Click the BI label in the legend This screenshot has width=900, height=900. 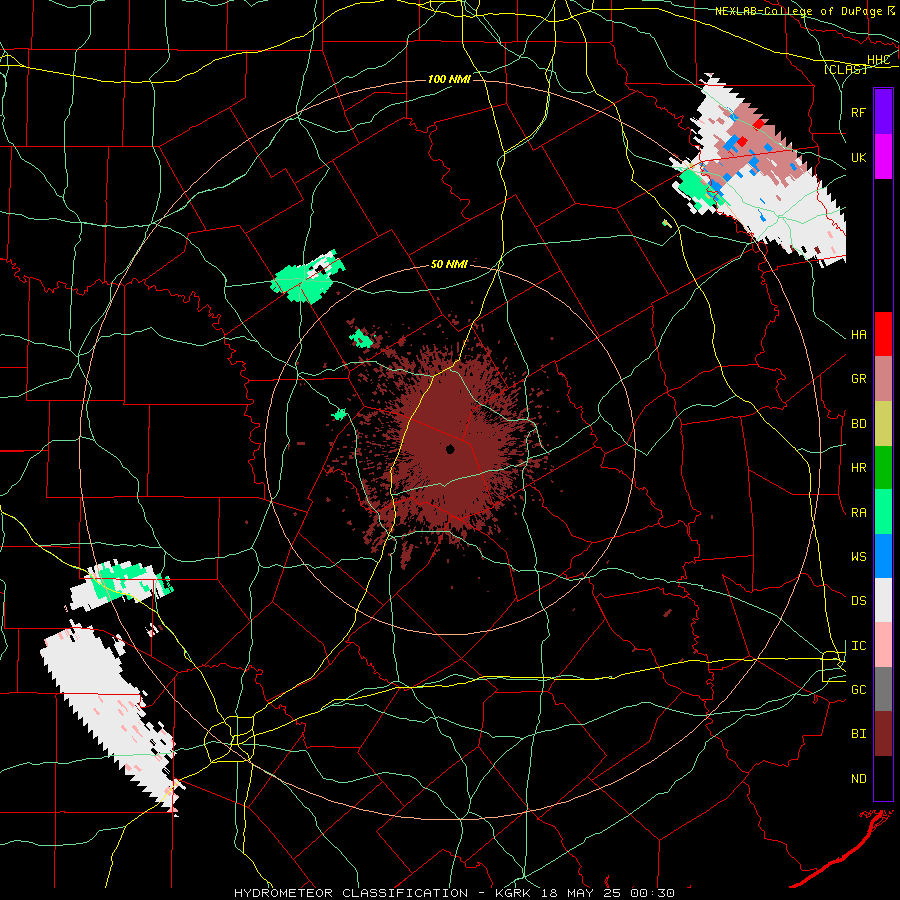(859, 734)
